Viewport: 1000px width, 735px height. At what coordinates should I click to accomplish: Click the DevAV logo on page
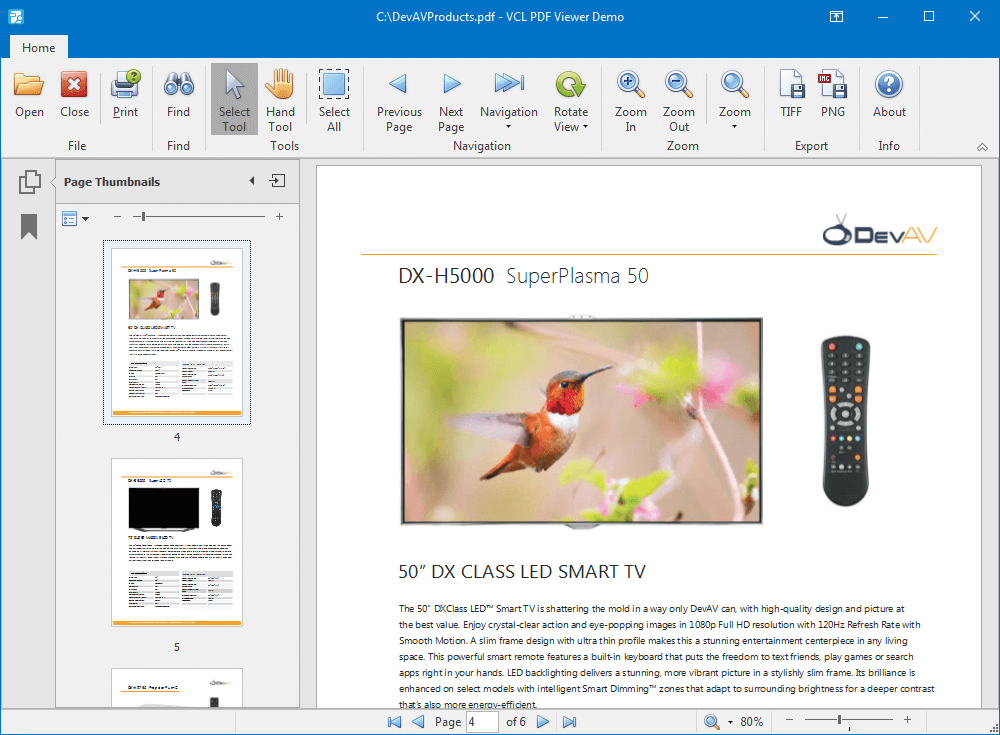[x=879, y=230]
